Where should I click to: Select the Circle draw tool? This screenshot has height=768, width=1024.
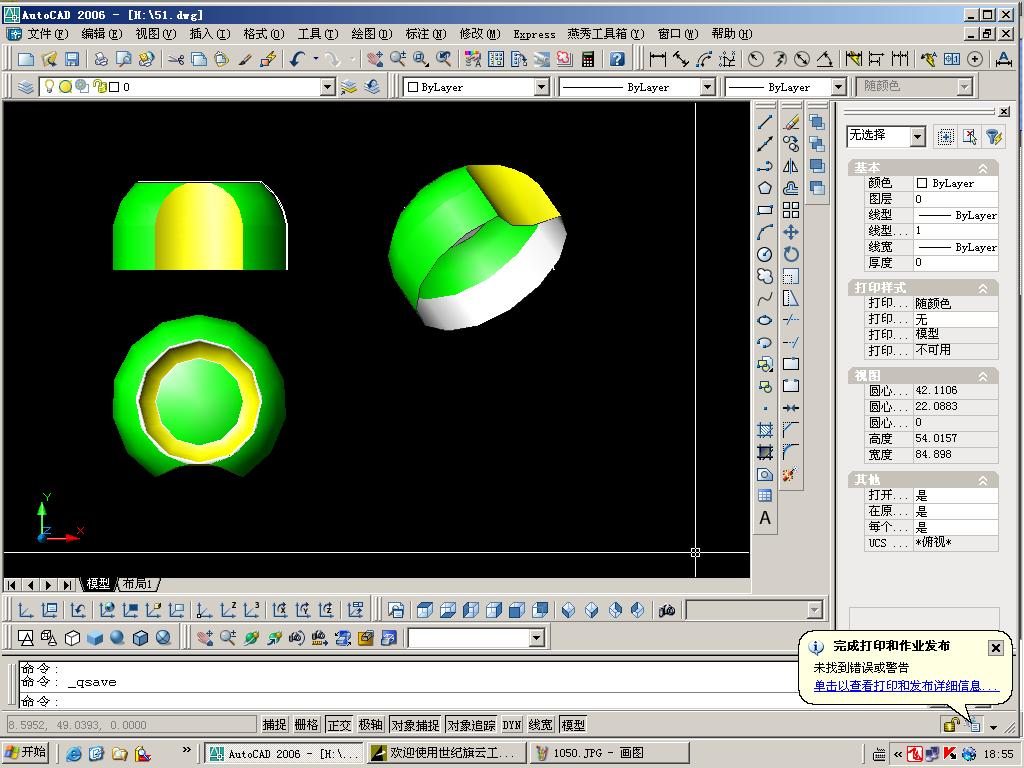pyautogui.click(x=765, y=254)
